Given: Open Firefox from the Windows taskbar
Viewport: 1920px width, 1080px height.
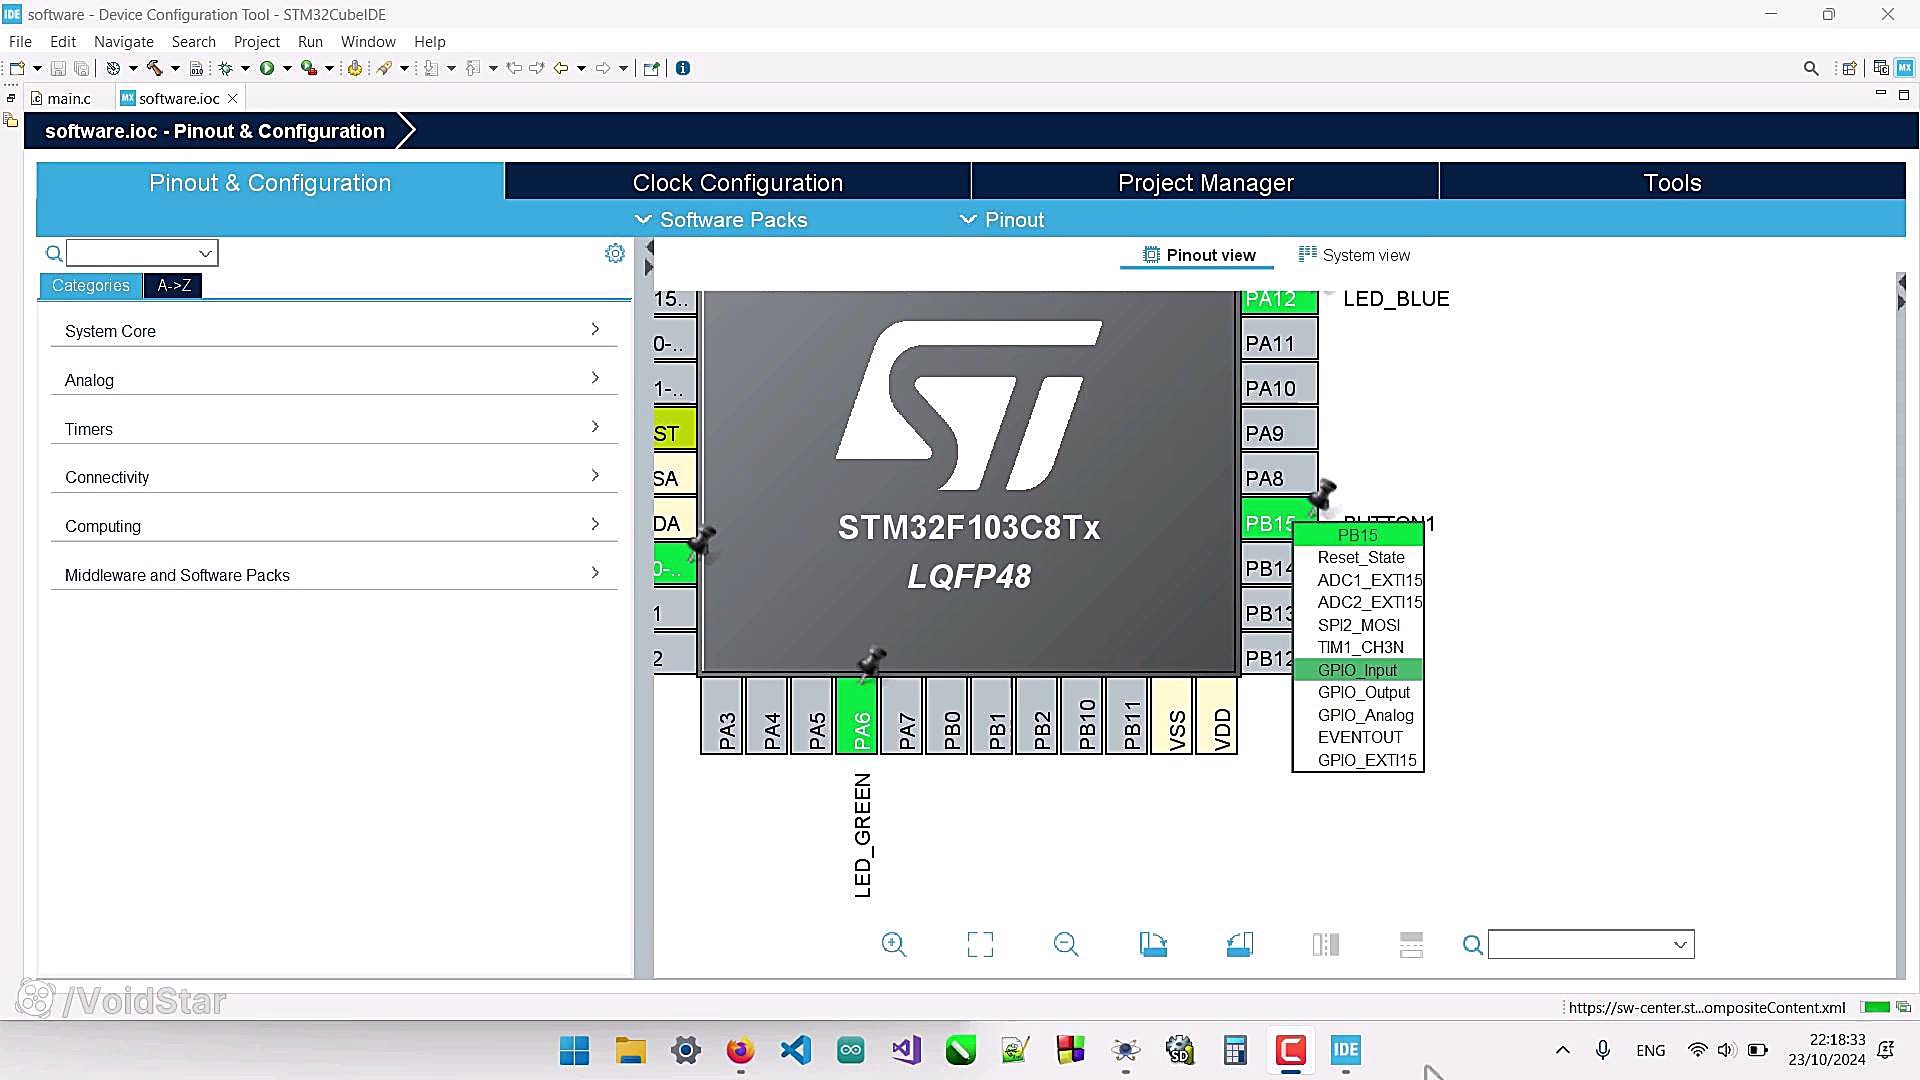Looking at the screenshot, I should tap(740, 1050).
